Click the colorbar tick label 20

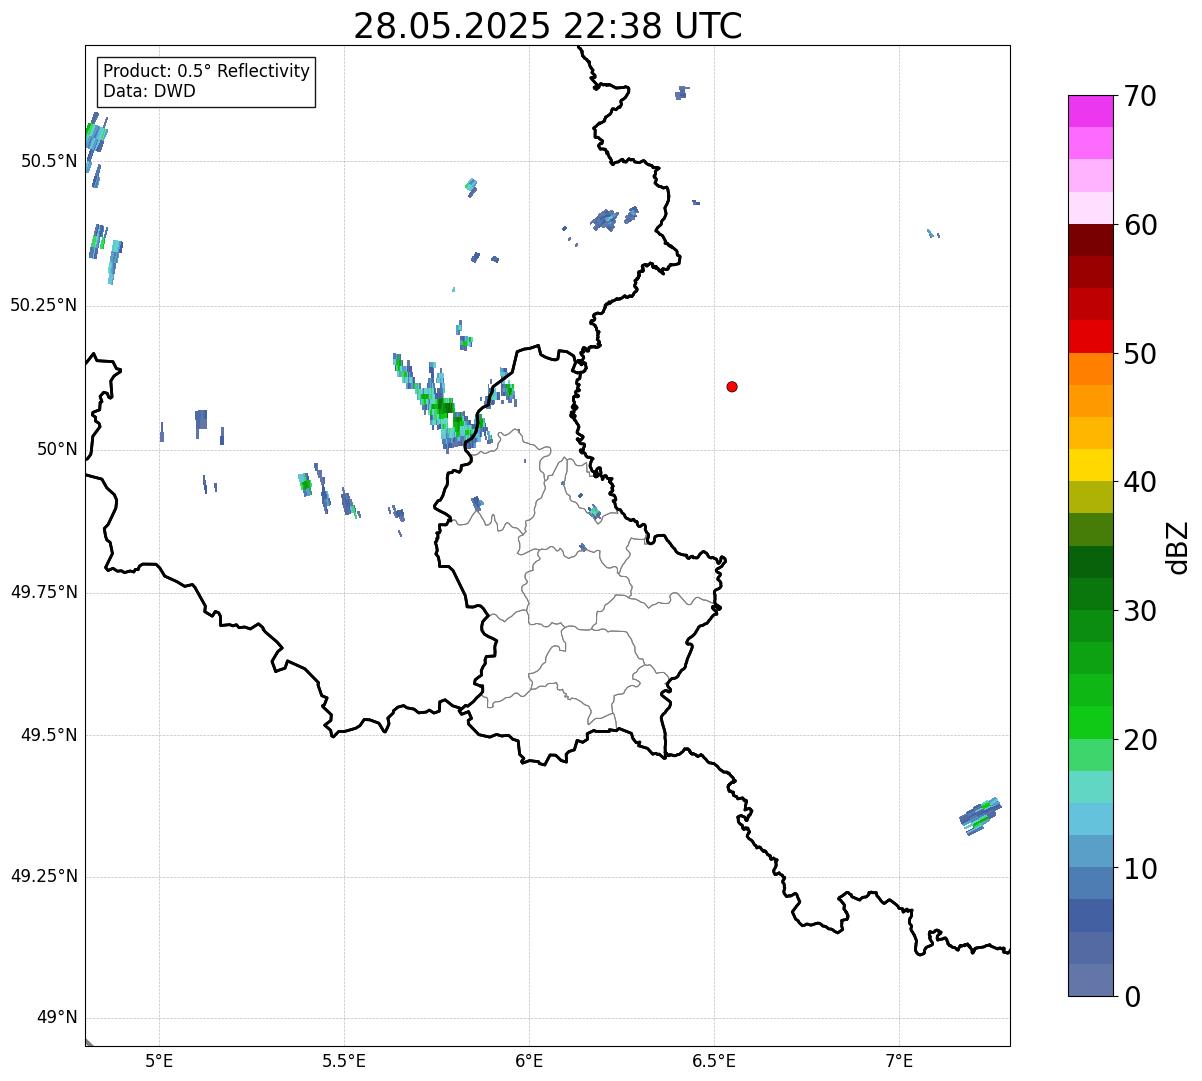coord(1141,740)
